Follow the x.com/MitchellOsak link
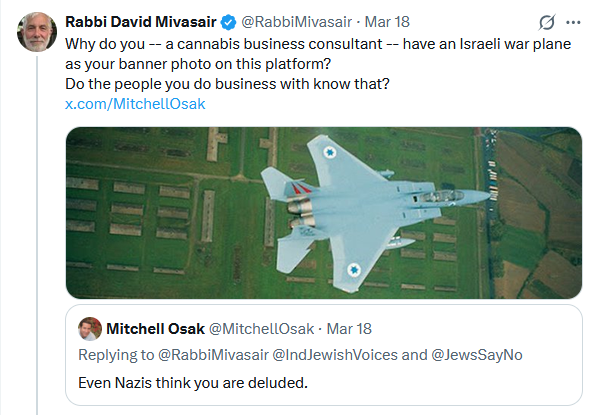 coord(135,104)
